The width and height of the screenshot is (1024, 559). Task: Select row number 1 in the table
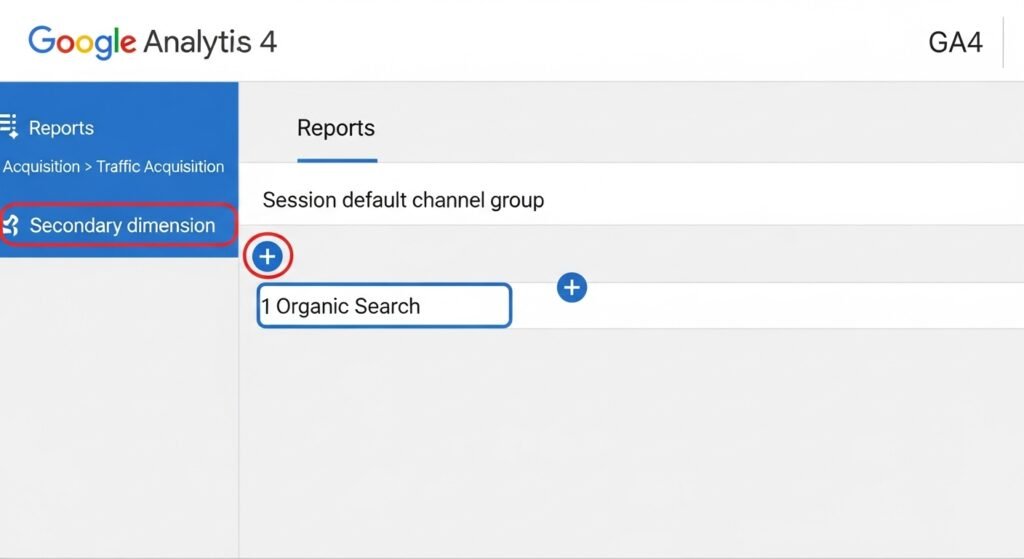click(x=265, y=306)
